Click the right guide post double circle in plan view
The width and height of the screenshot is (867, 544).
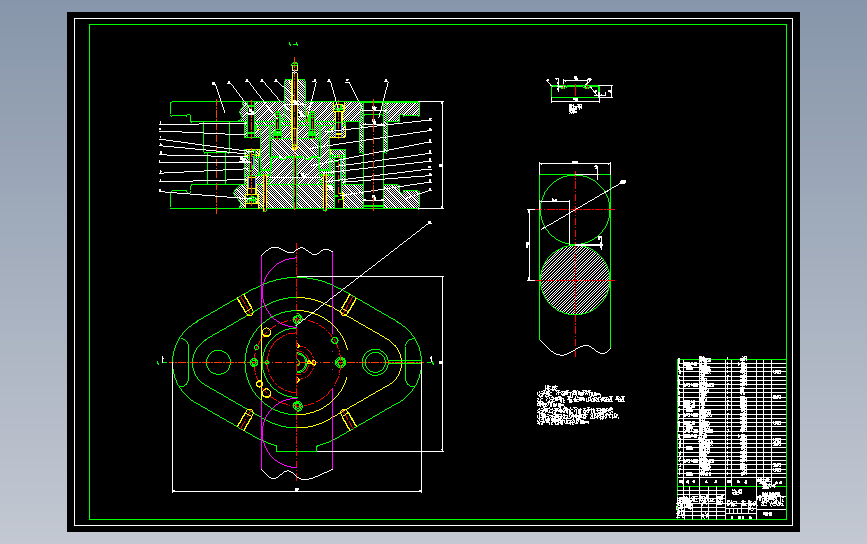tap(375, 363)
